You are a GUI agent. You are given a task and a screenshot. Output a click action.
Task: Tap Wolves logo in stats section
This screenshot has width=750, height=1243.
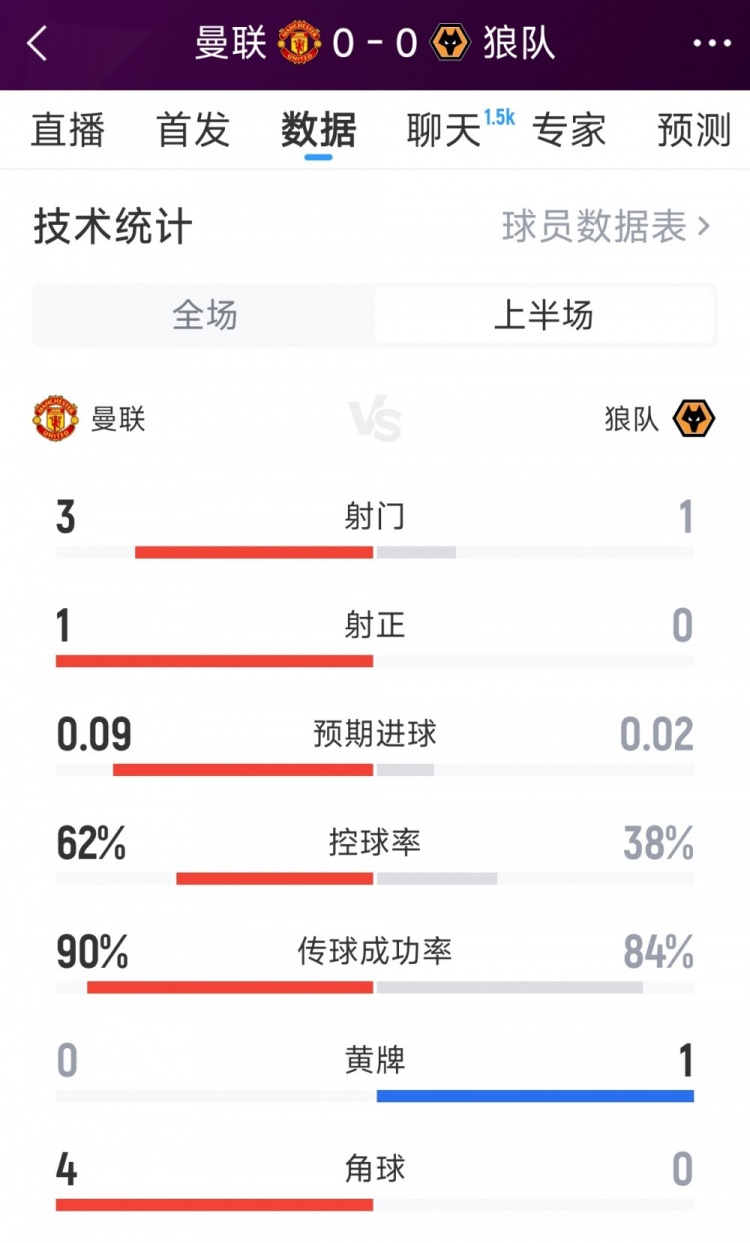tap(694, 418)
